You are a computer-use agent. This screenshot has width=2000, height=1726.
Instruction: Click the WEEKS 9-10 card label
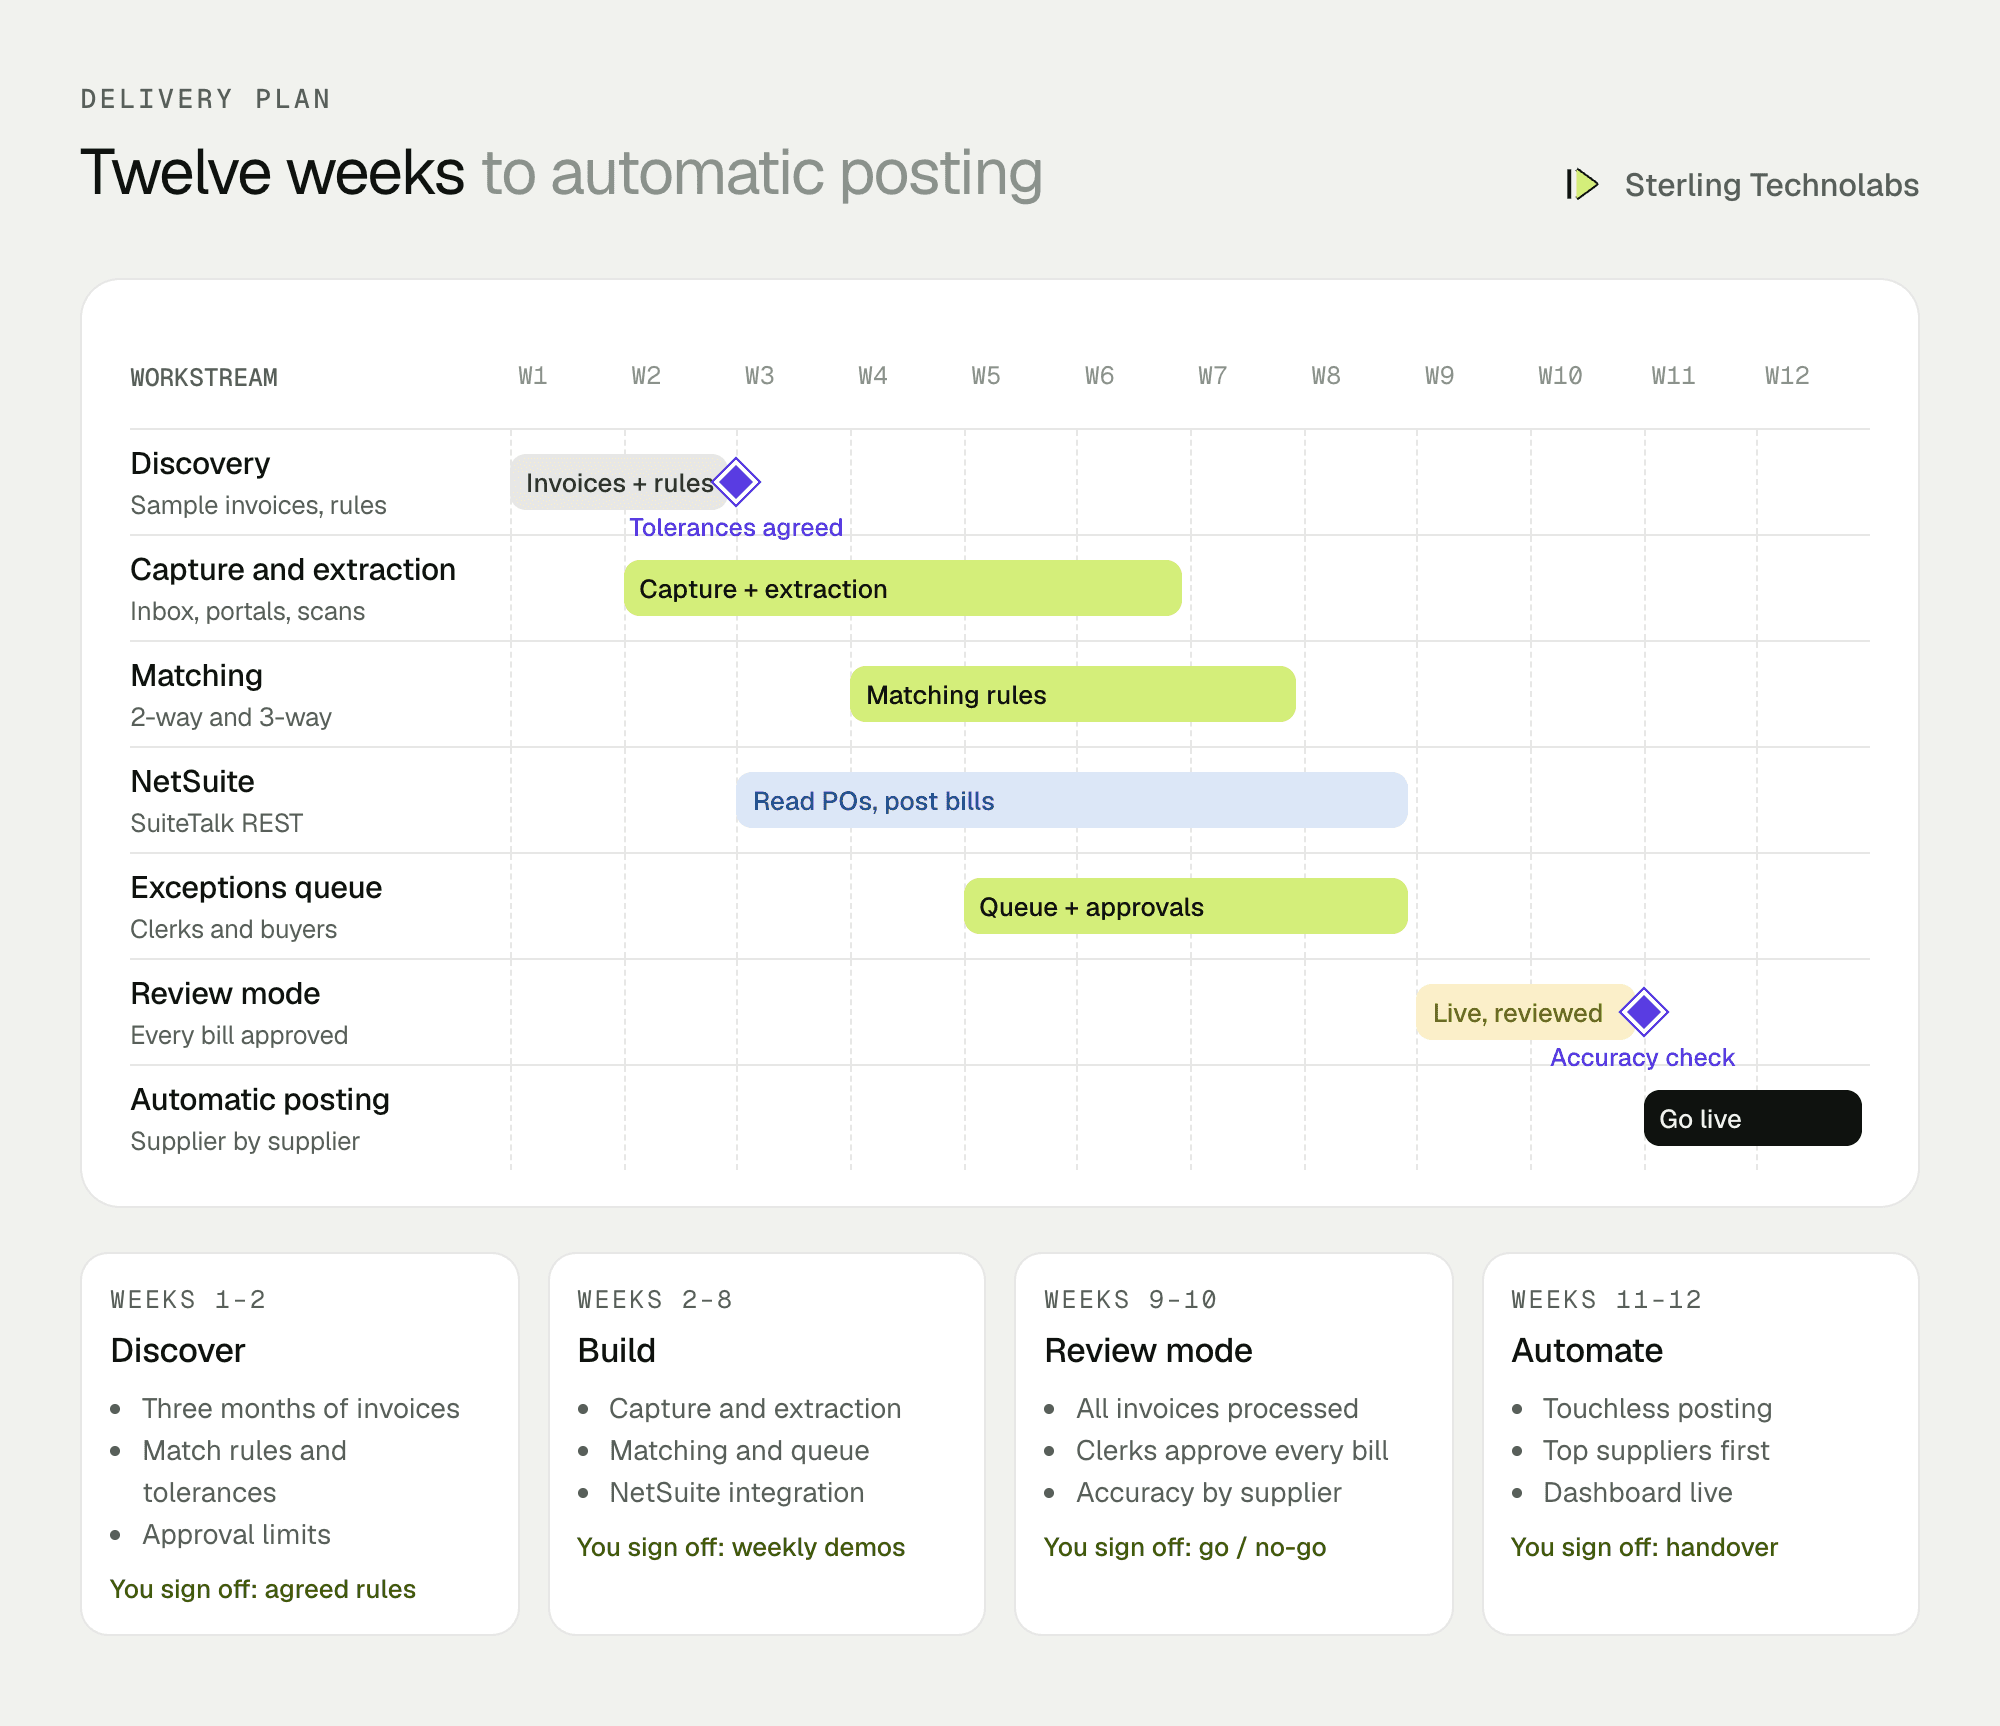[1131, 1299]
